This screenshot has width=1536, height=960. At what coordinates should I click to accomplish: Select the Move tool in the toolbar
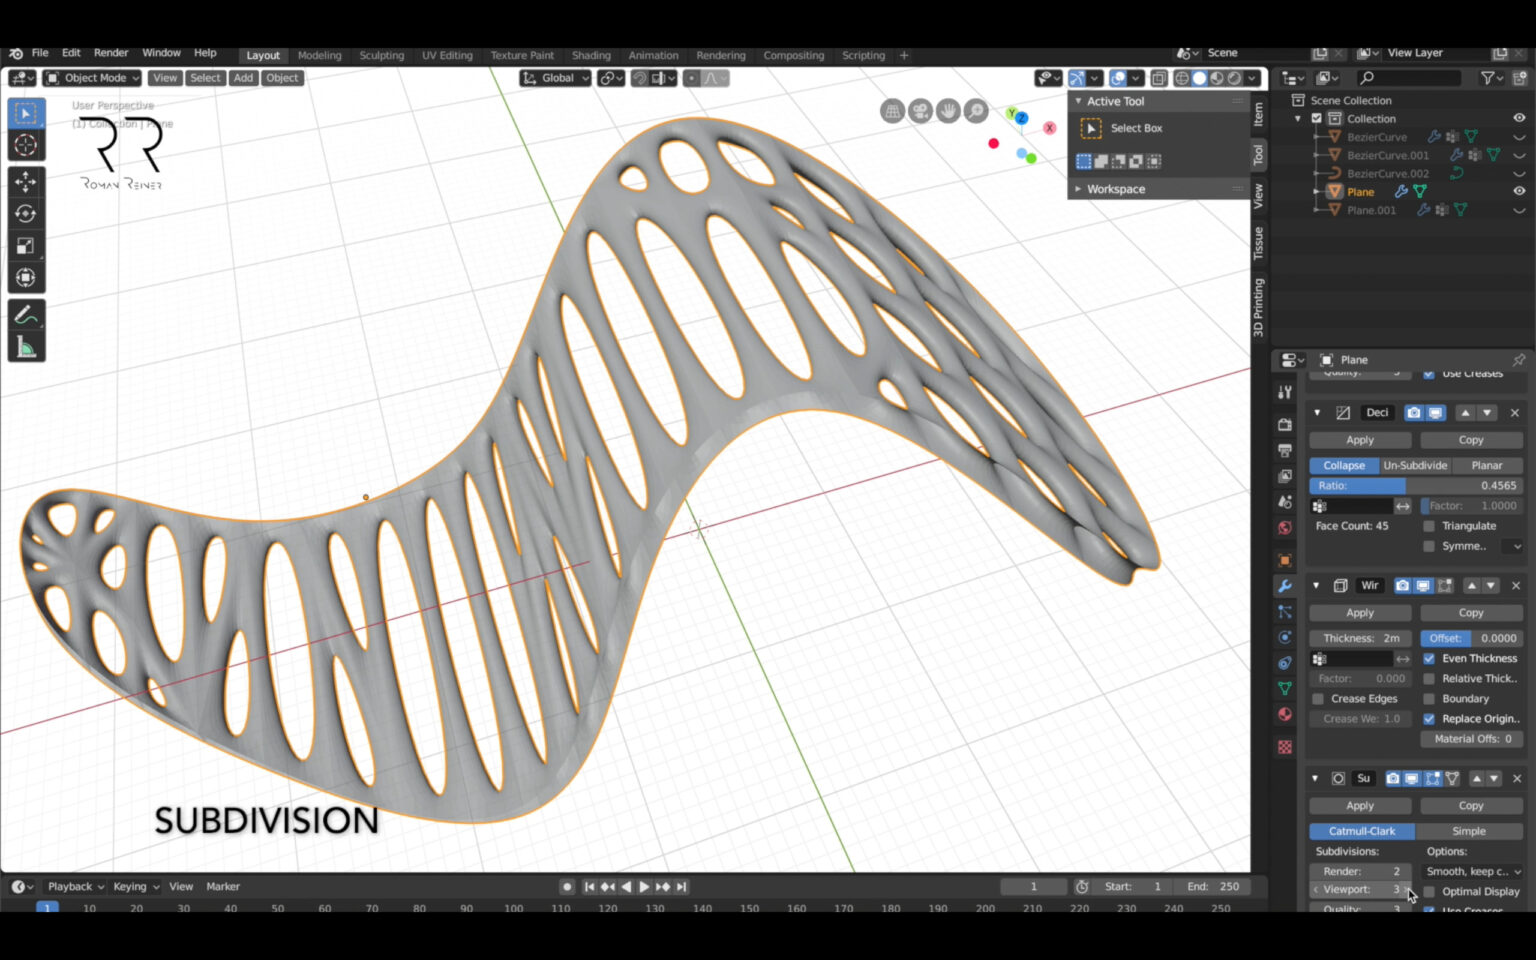[x=25, y=180]
